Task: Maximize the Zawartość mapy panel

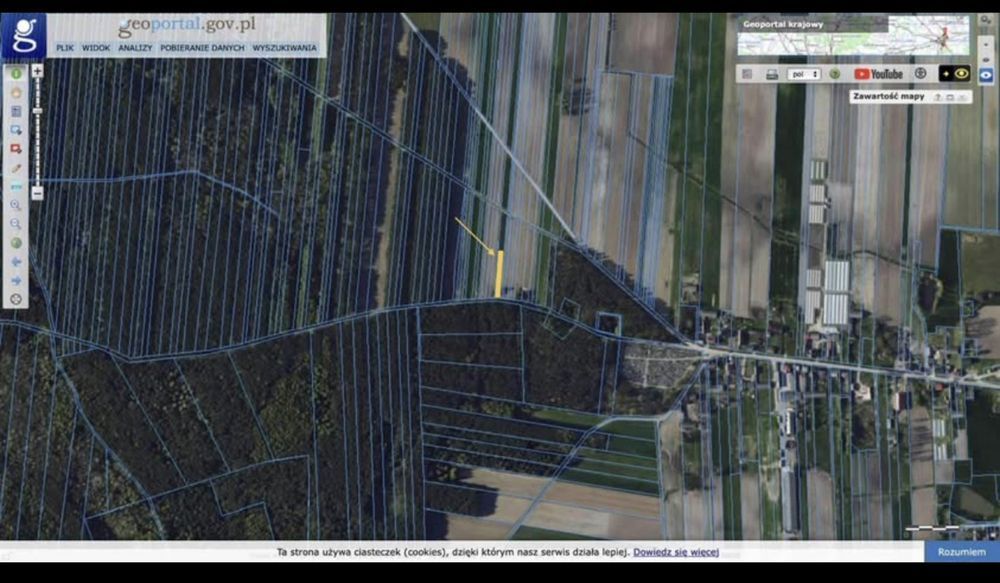Action: 950,97
